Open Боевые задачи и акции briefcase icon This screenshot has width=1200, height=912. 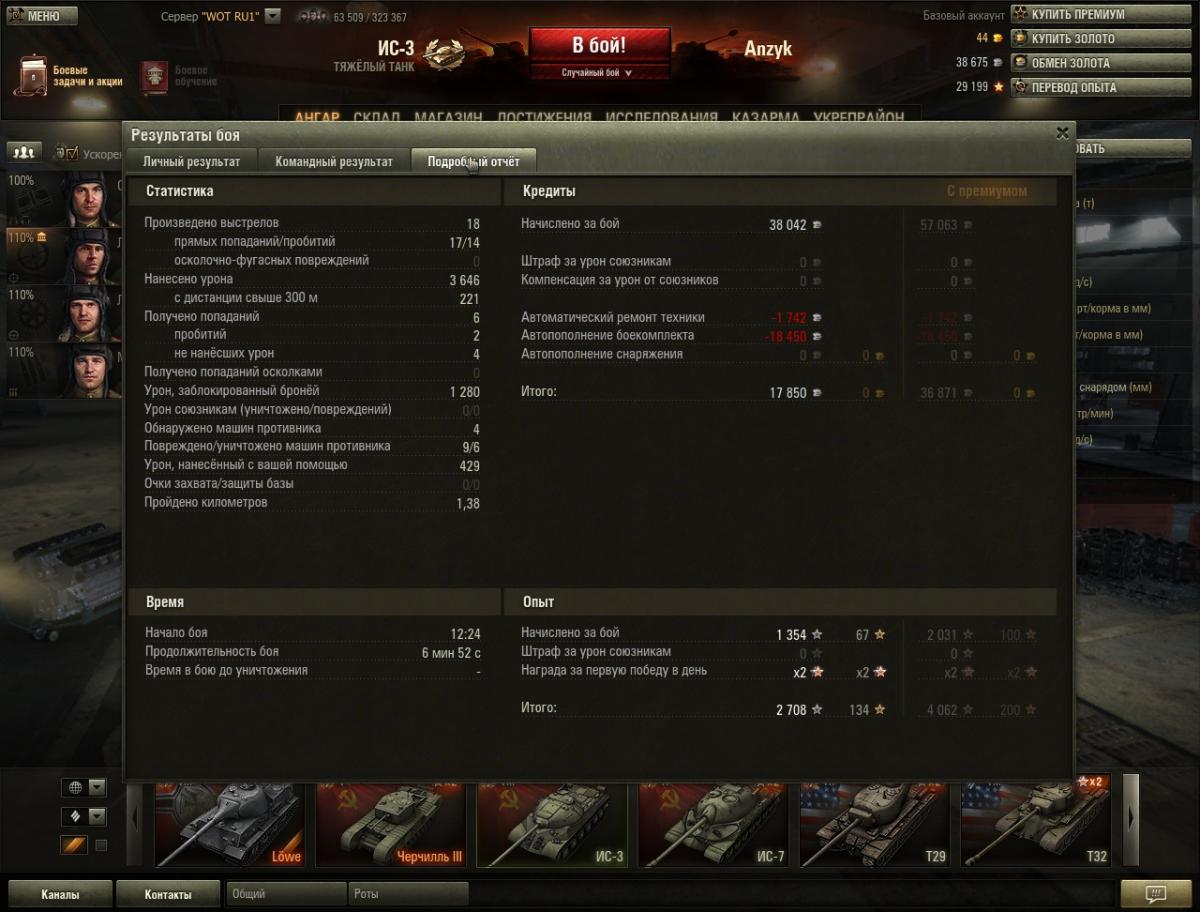[x=31, y=76]
